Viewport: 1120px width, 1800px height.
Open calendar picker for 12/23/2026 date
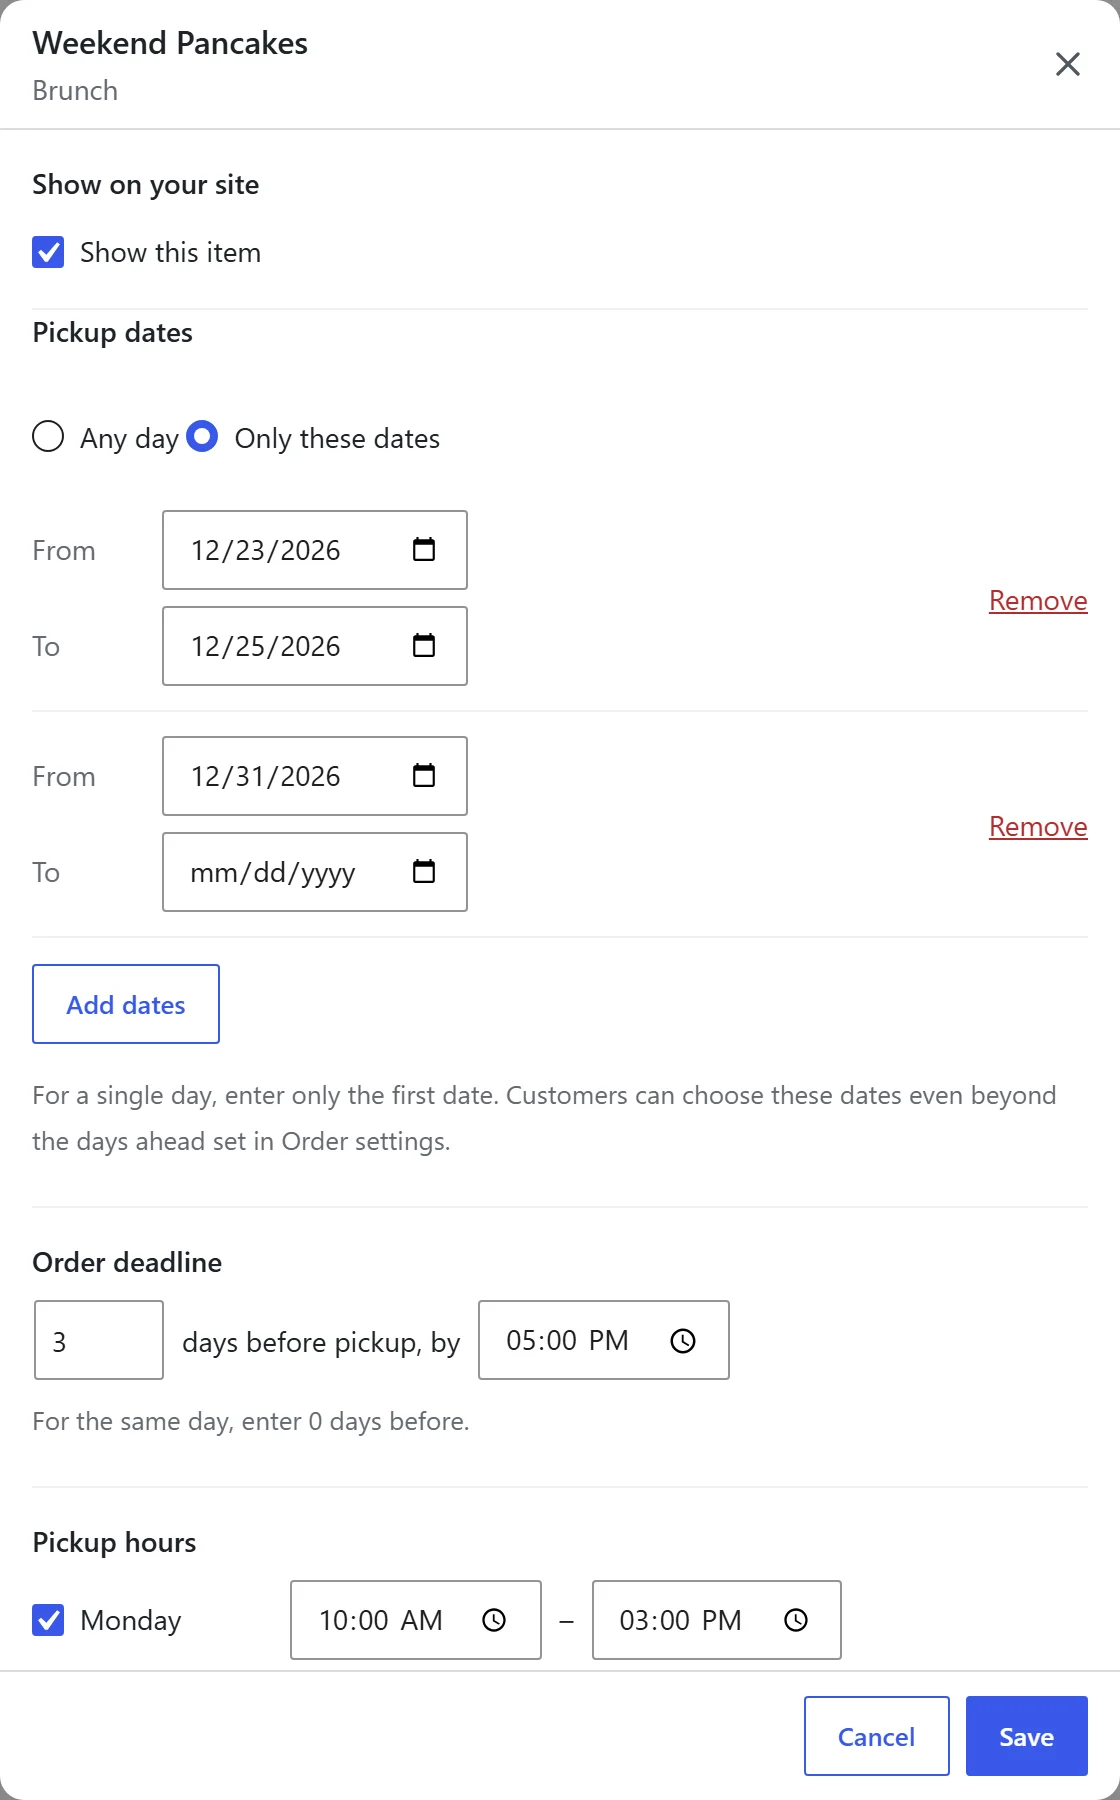(x=424, y=550)
